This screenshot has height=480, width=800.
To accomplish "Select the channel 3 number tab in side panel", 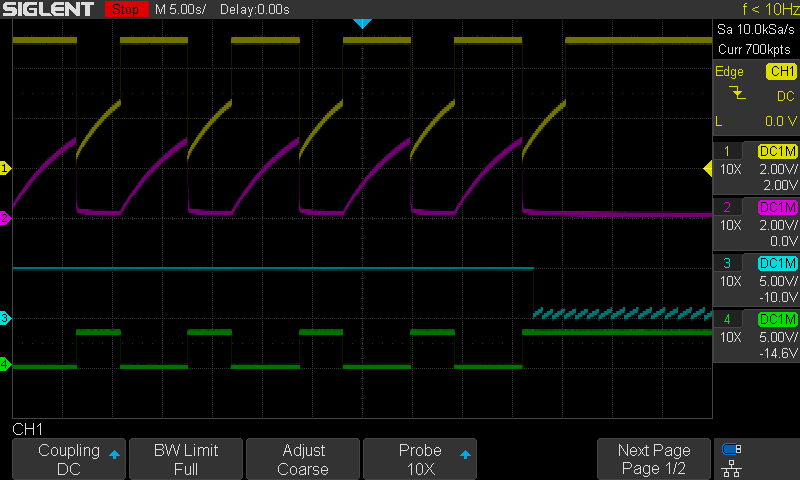I will click(x=727, y=263).
